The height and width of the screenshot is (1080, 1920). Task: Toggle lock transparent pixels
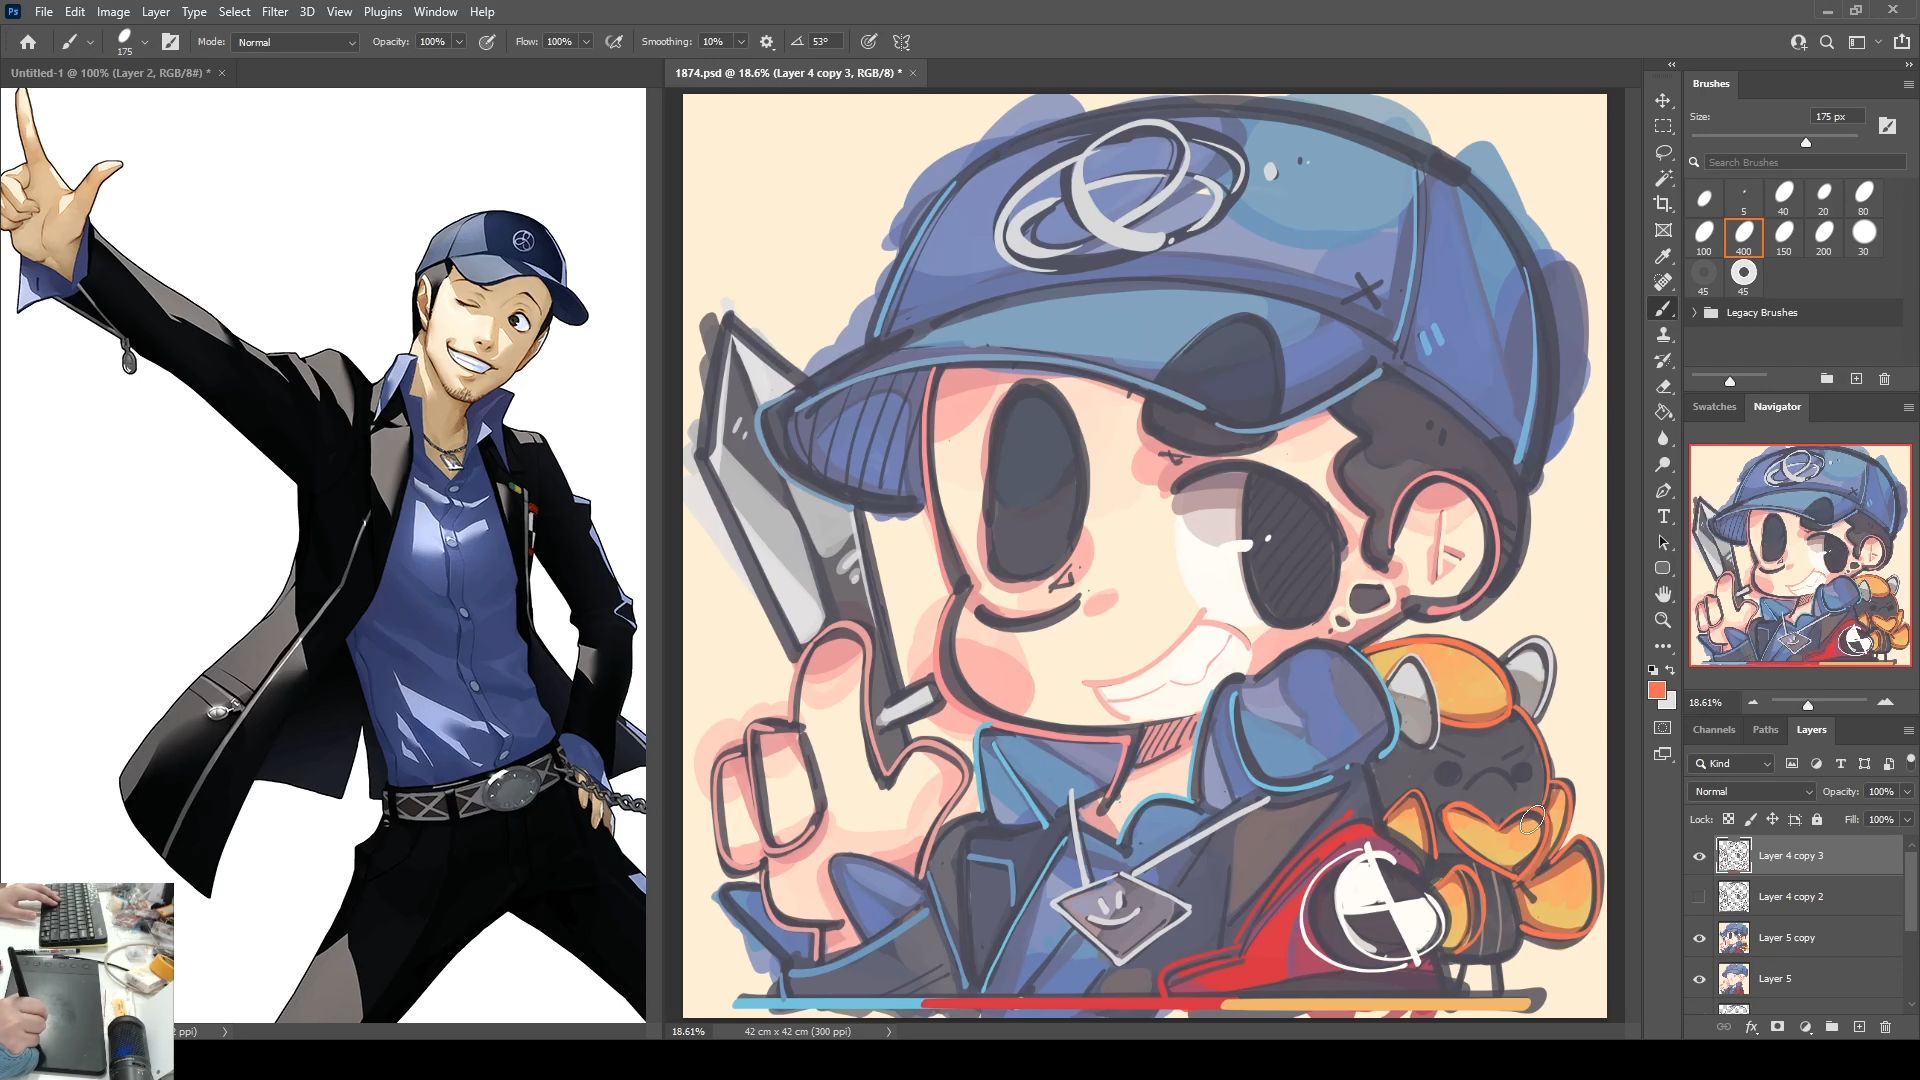pos(1728,819)
